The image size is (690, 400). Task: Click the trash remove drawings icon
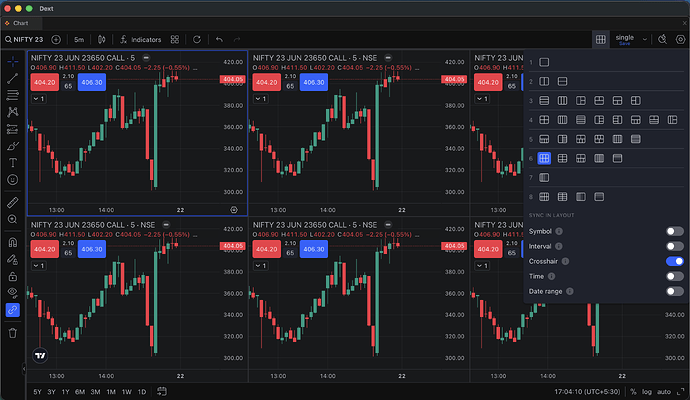point(12,333)
